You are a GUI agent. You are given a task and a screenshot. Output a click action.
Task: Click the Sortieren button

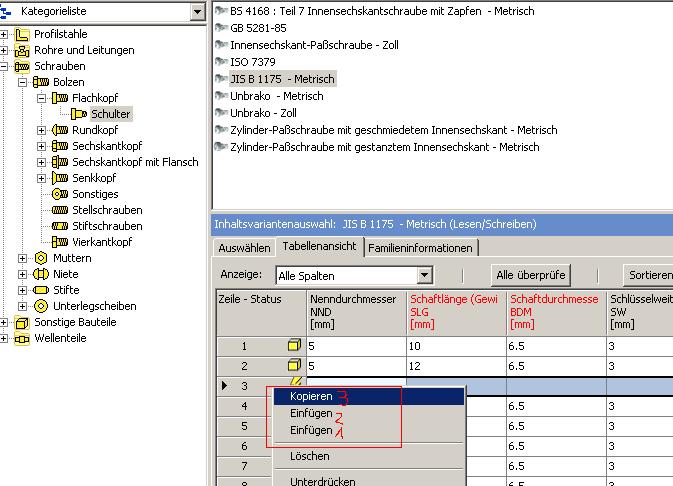(x=648, y=275)
